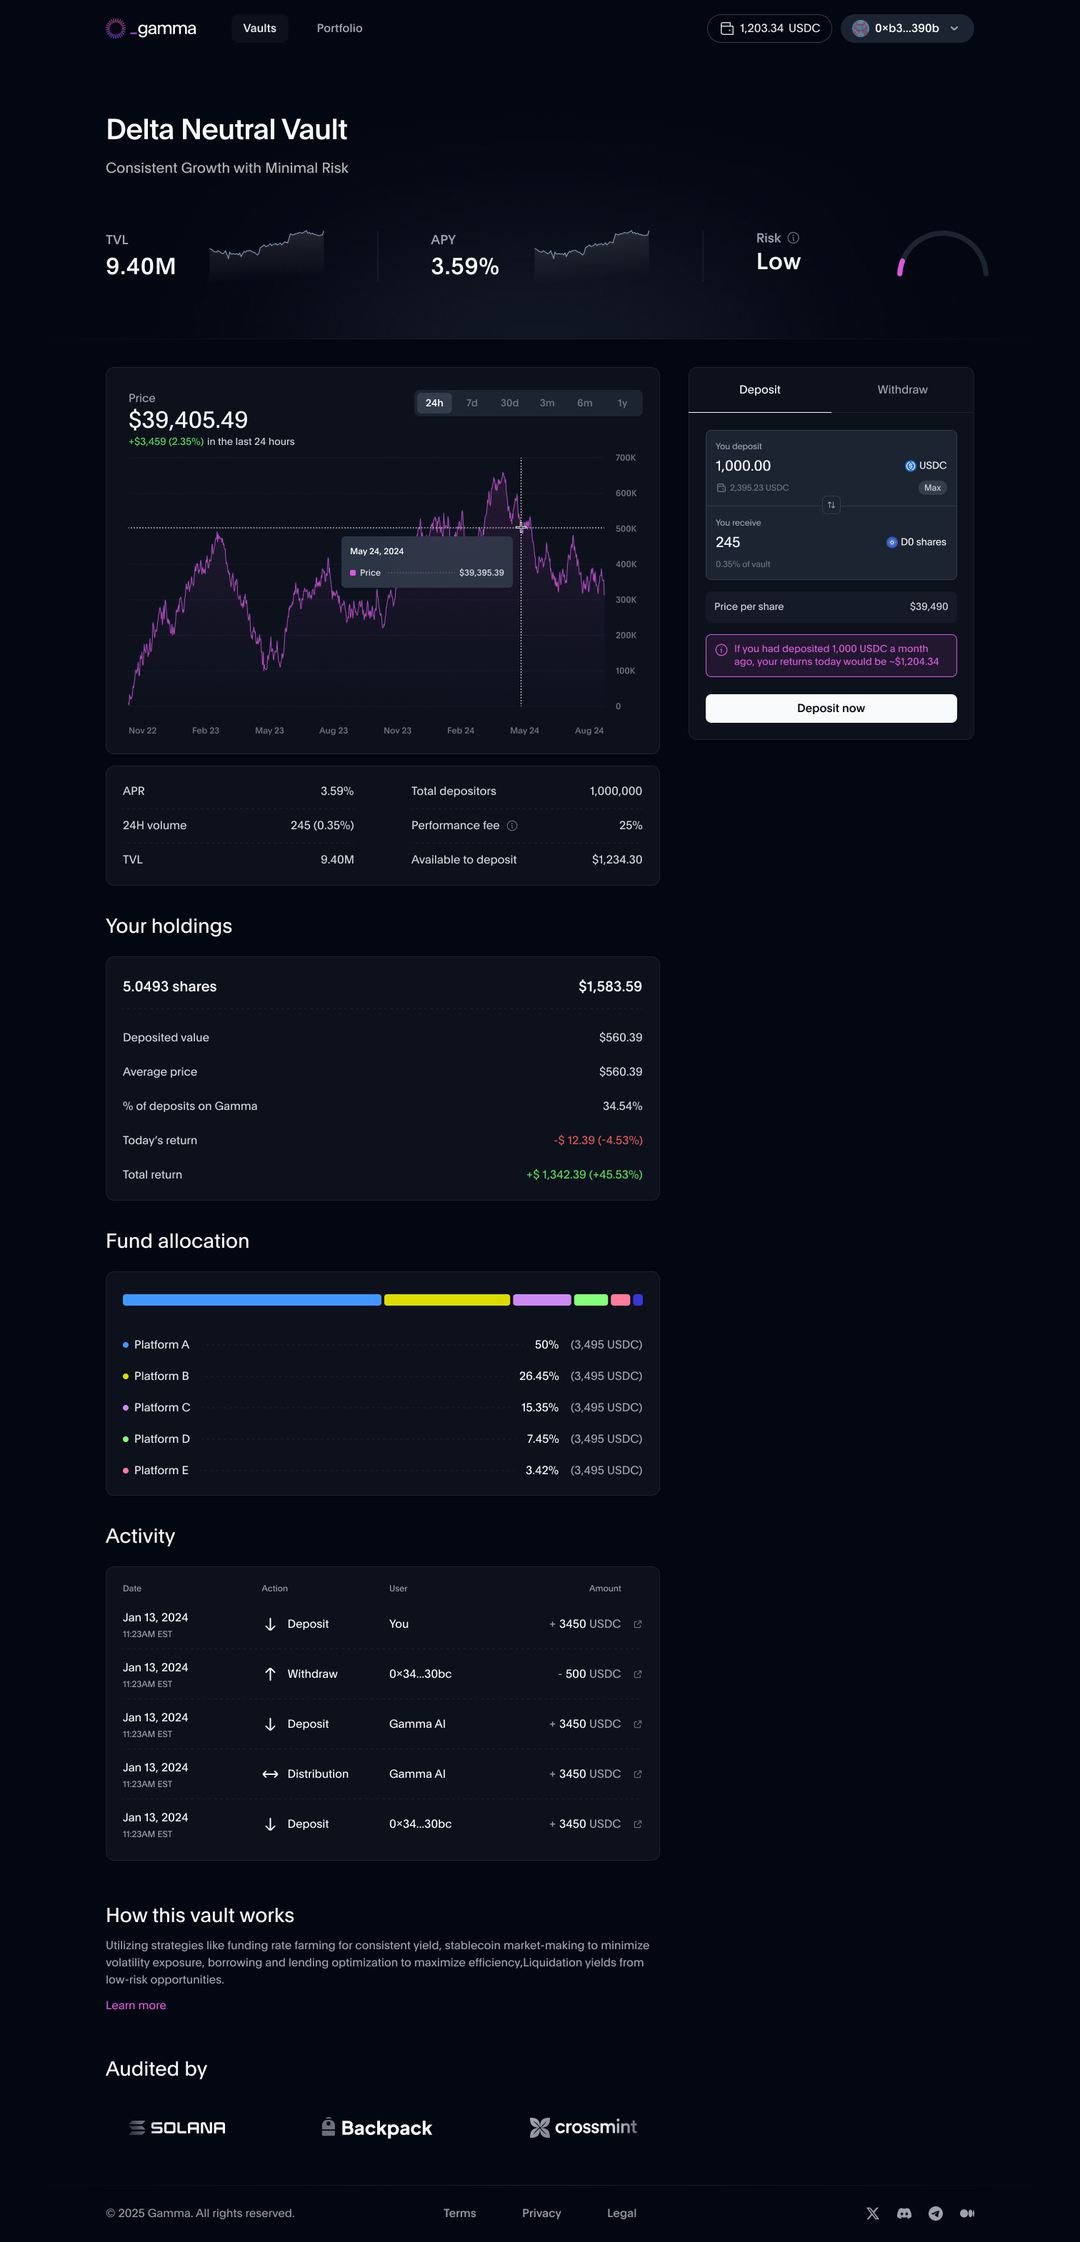The height and width of the screenshot is (2242, 1080).
Task: Click the Backpack auditor logo
Action: click(x=377, y=2127)
